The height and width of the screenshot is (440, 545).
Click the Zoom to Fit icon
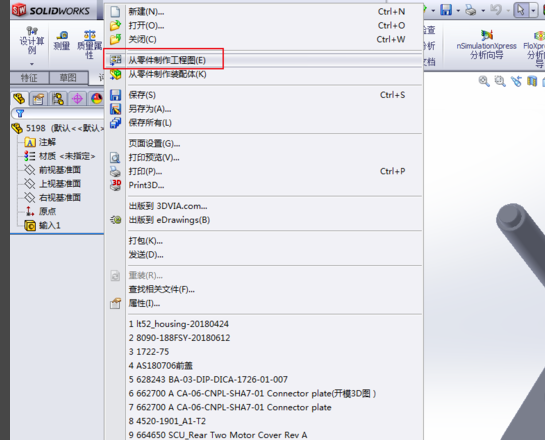(x=484, y=81)
